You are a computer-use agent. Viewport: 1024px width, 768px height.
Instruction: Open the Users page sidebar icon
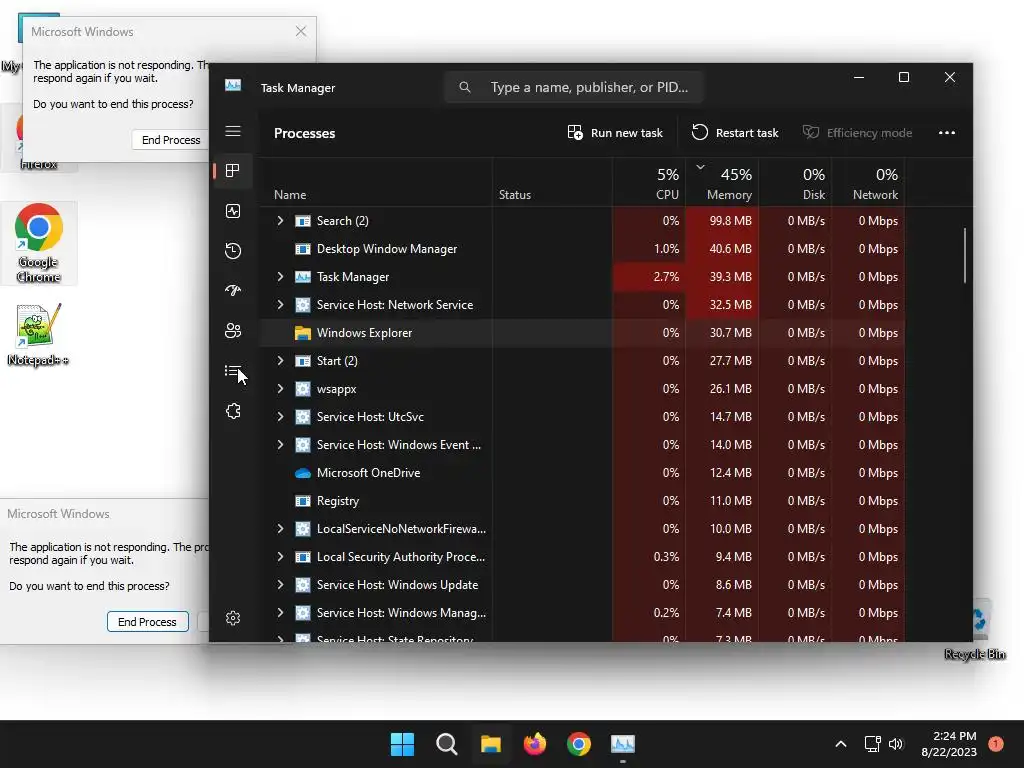click(233, 331)
